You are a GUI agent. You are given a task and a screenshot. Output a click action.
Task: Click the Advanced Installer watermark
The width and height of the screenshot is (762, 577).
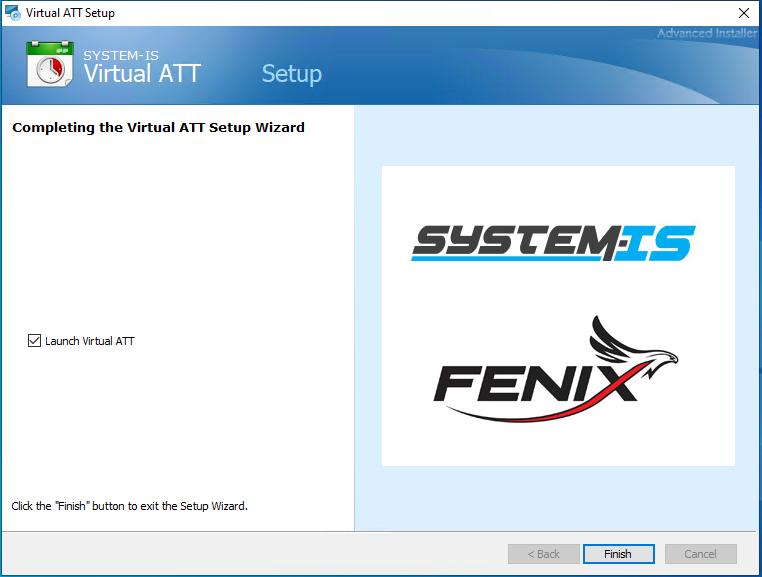706,34
